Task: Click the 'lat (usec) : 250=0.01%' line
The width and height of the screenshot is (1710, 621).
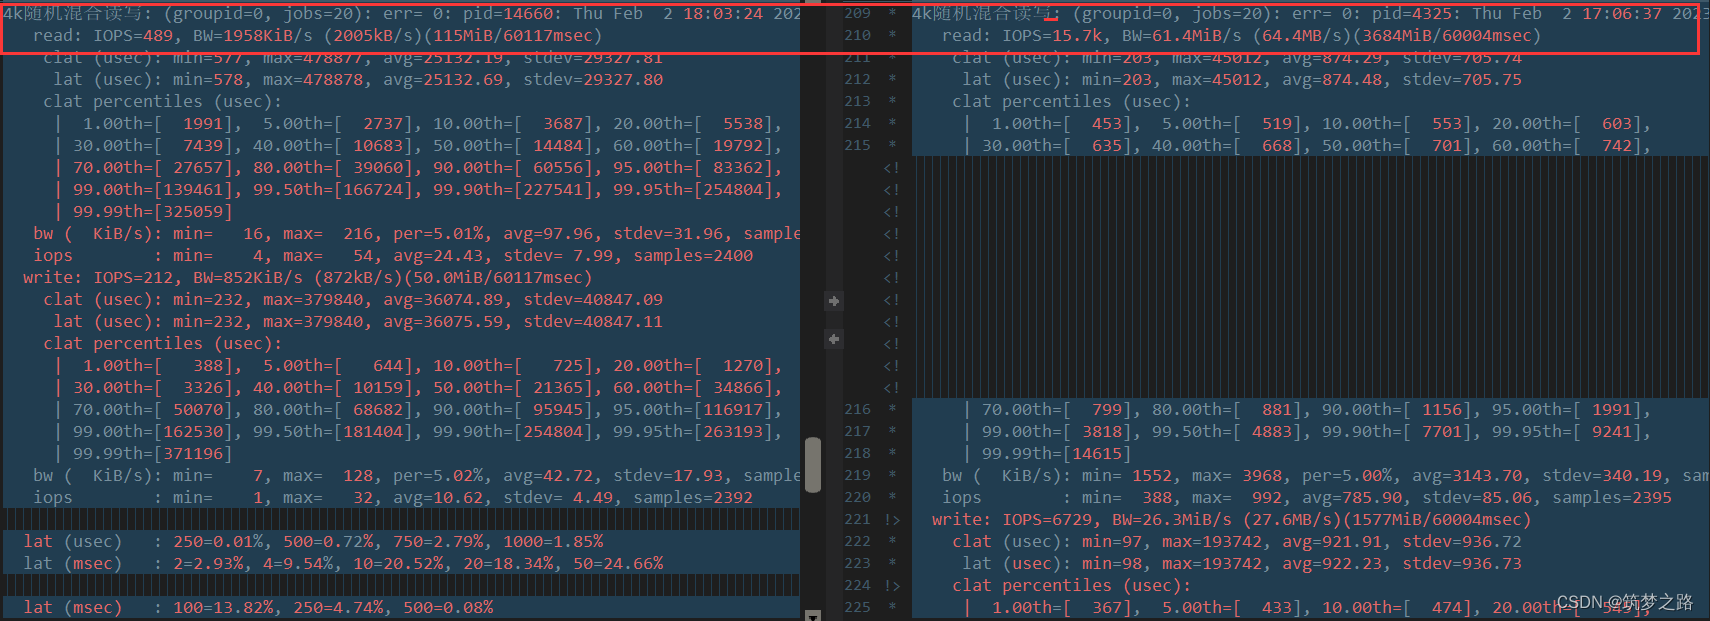Action: pyautogui.click(x=313, y=542)
